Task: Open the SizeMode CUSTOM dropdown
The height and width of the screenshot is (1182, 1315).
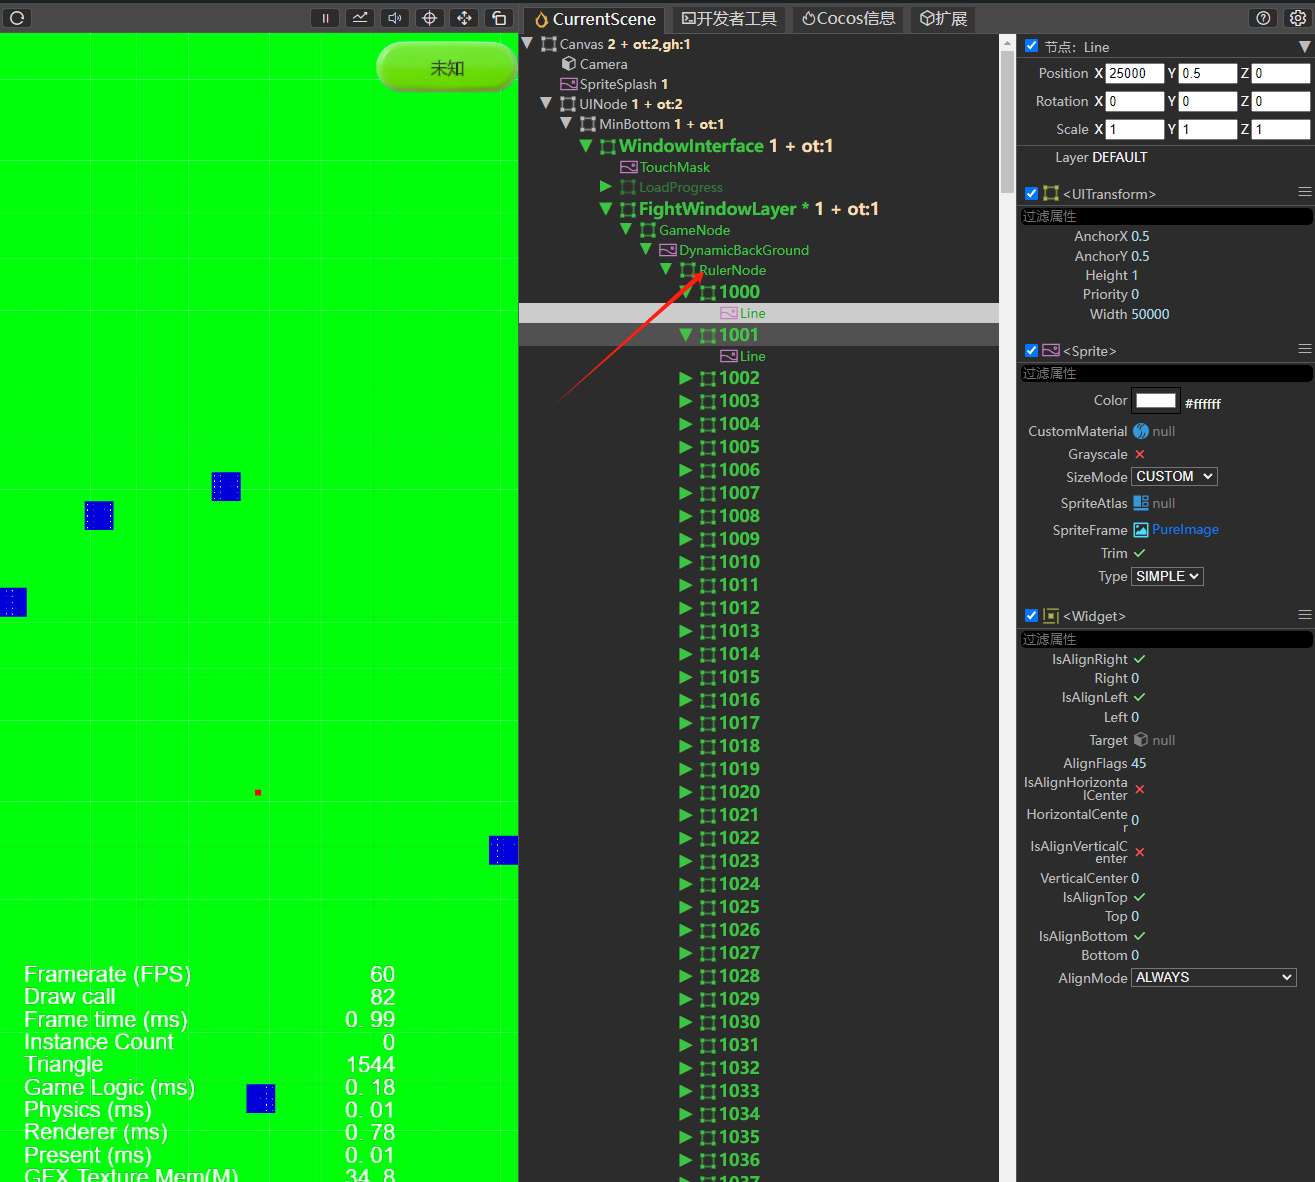Action: point(1174,477)
